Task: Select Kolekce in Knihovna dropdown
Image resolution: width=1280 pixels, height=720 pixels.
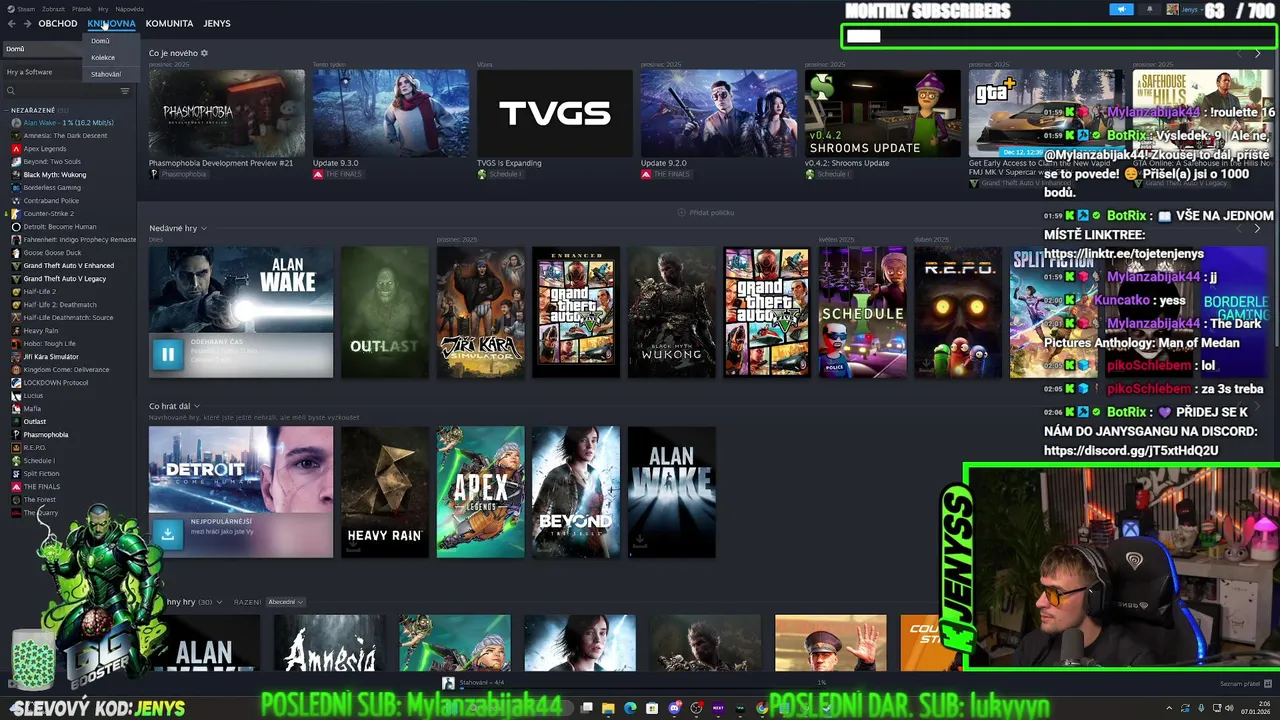Action: click(103, 57)
